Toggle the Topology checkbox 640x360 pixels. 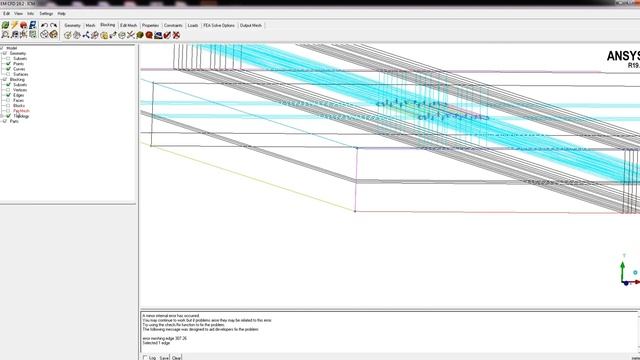point(8,116)
